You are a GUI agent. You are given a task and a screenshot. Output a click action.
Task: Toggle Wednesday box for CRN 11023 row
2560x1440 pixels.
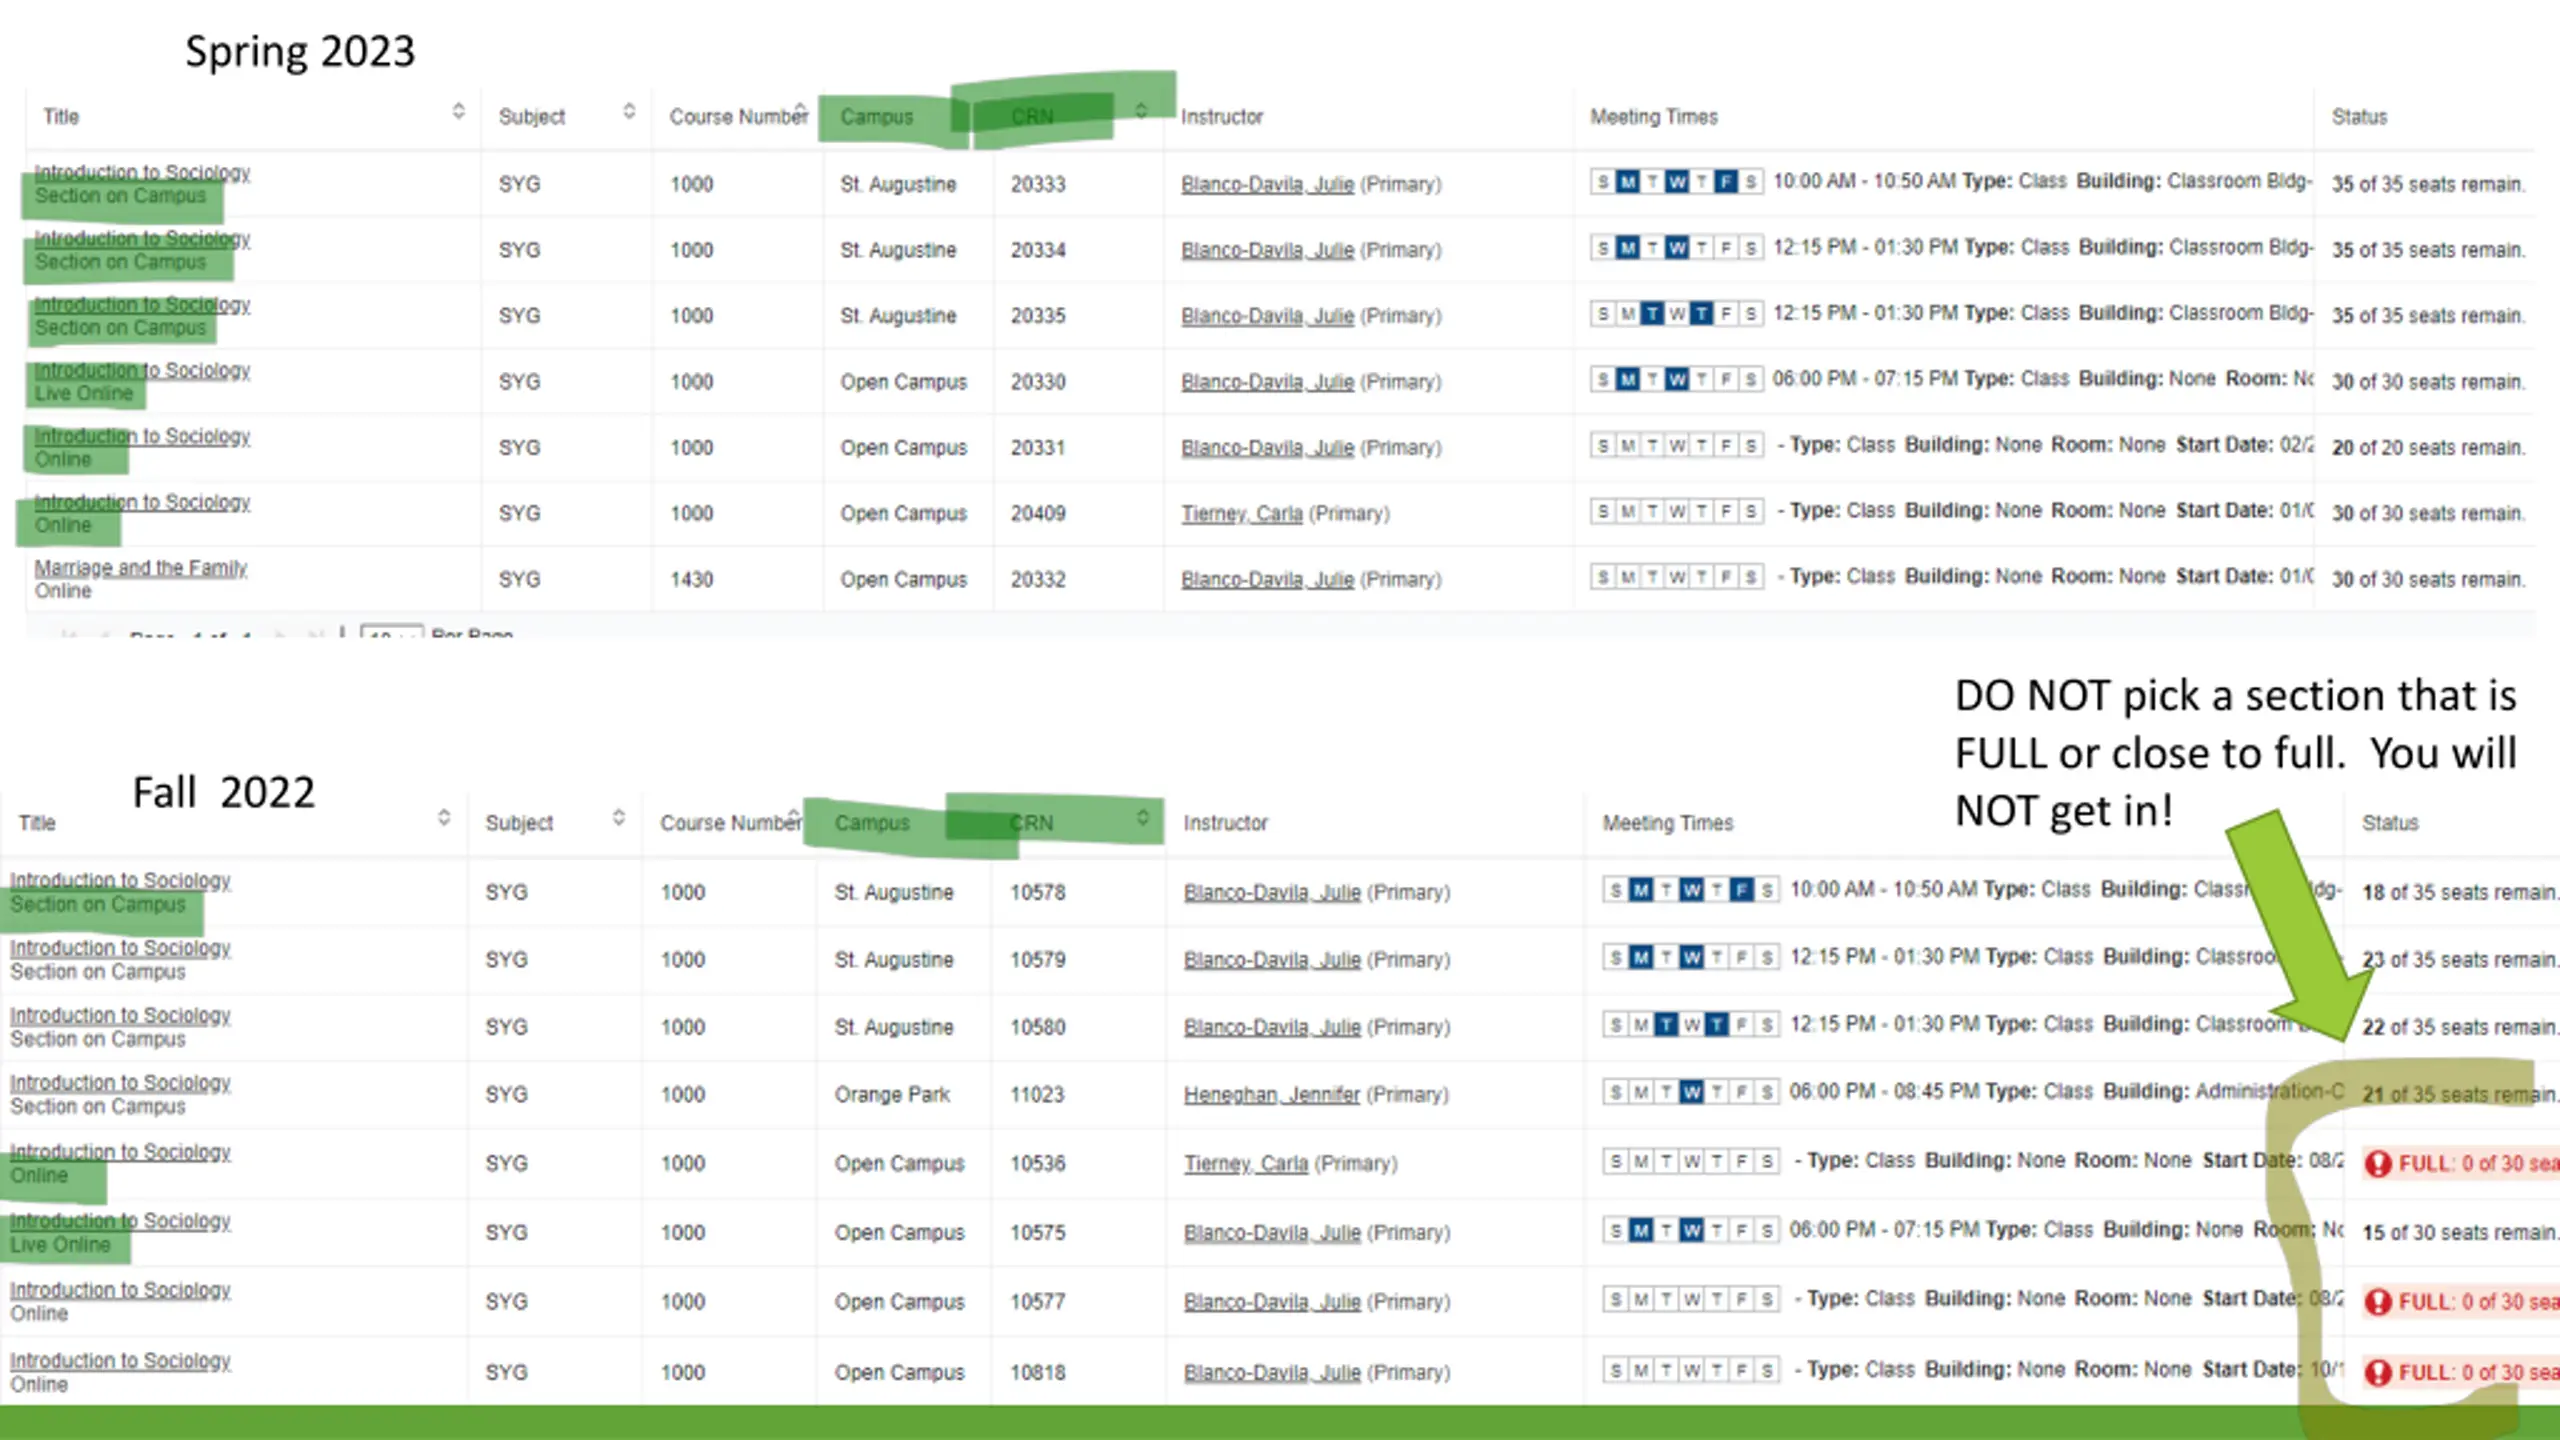[x=1691, y=1091]
